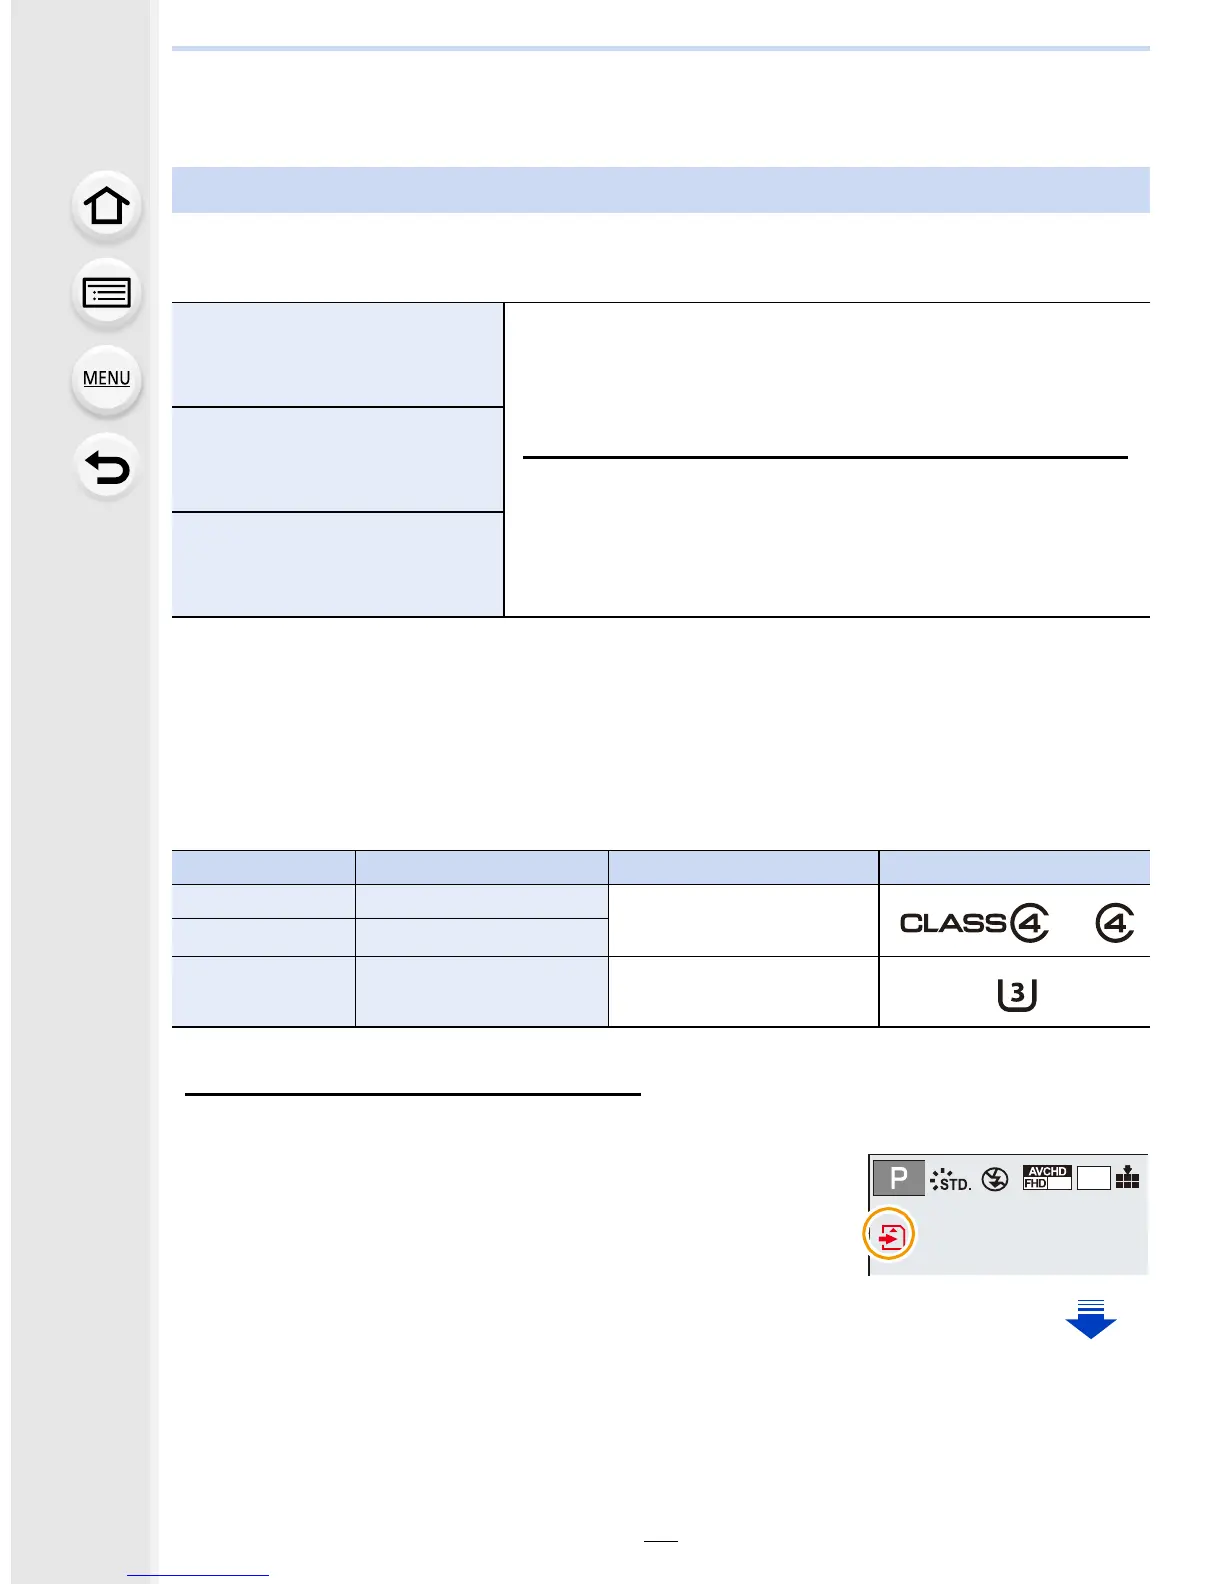Click the standalone circled 4 class symbol

(x=1114, y=922)
